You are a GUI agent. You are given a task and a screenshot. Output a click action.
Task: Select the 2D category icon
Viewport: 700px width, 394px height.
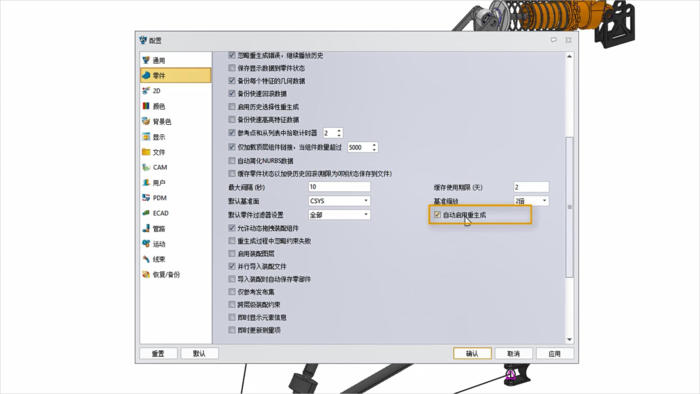(146, 91)
